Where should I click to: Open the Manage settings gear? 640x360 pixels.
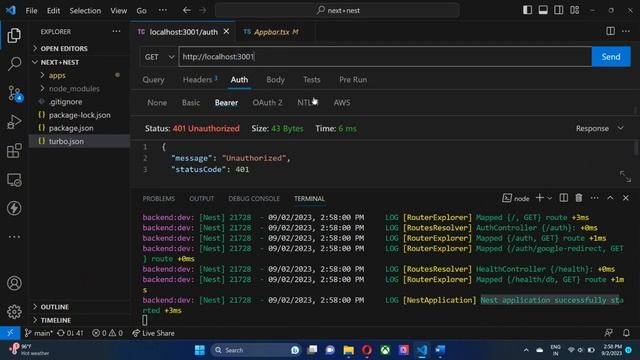(x=14, y=311)
